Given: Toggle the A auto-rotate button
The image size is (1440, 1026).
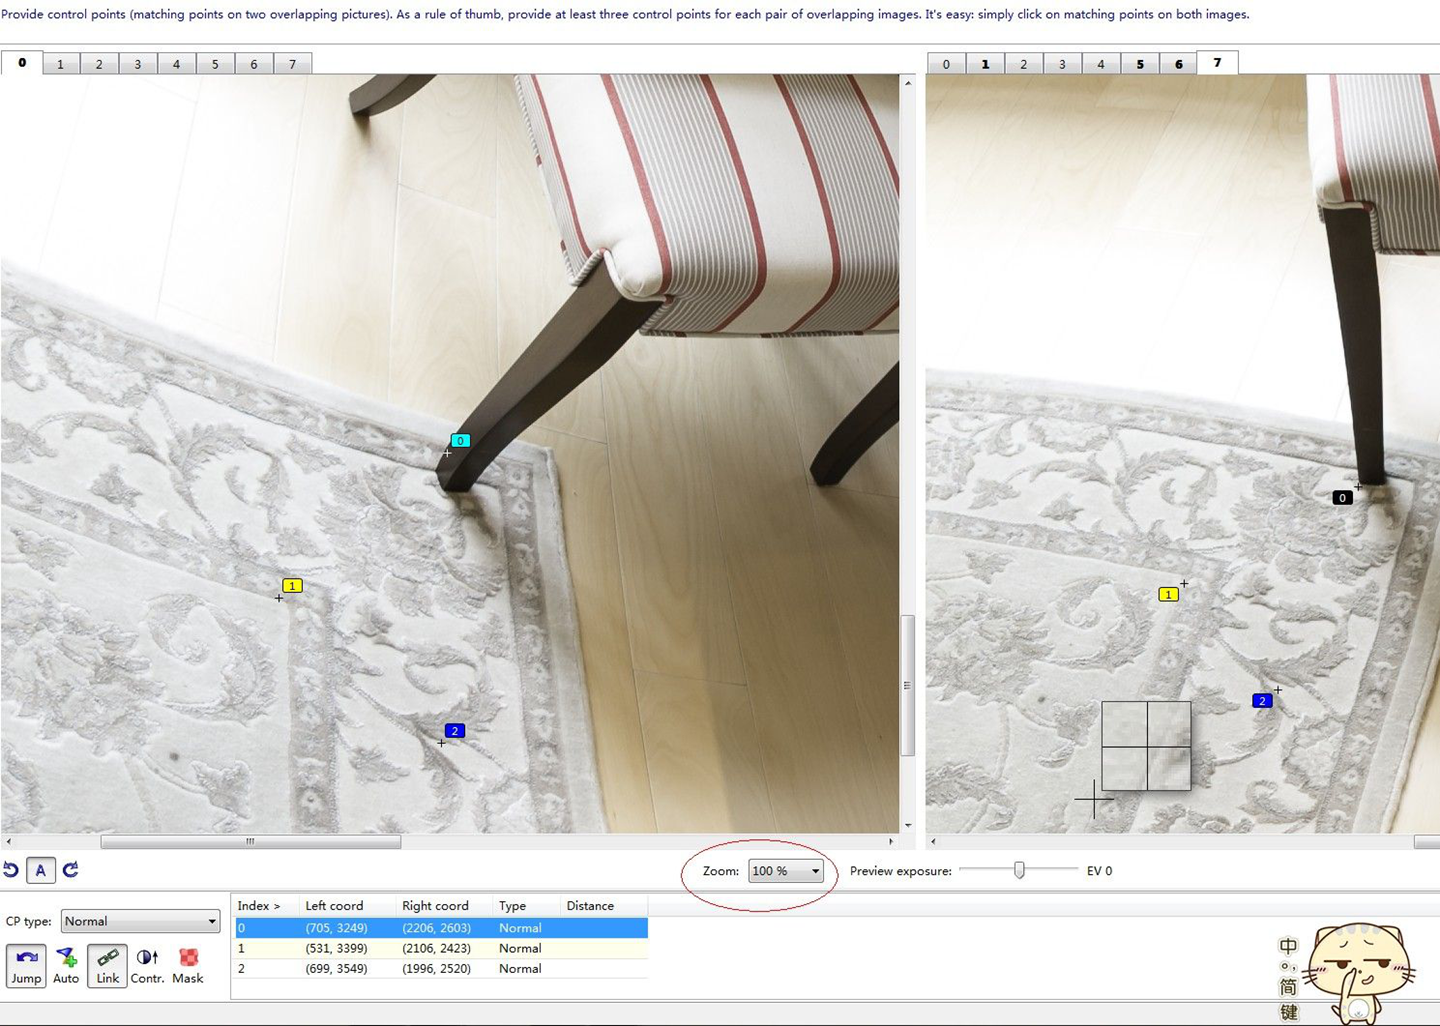Looking at the screenshot, I should coord(40,870).
